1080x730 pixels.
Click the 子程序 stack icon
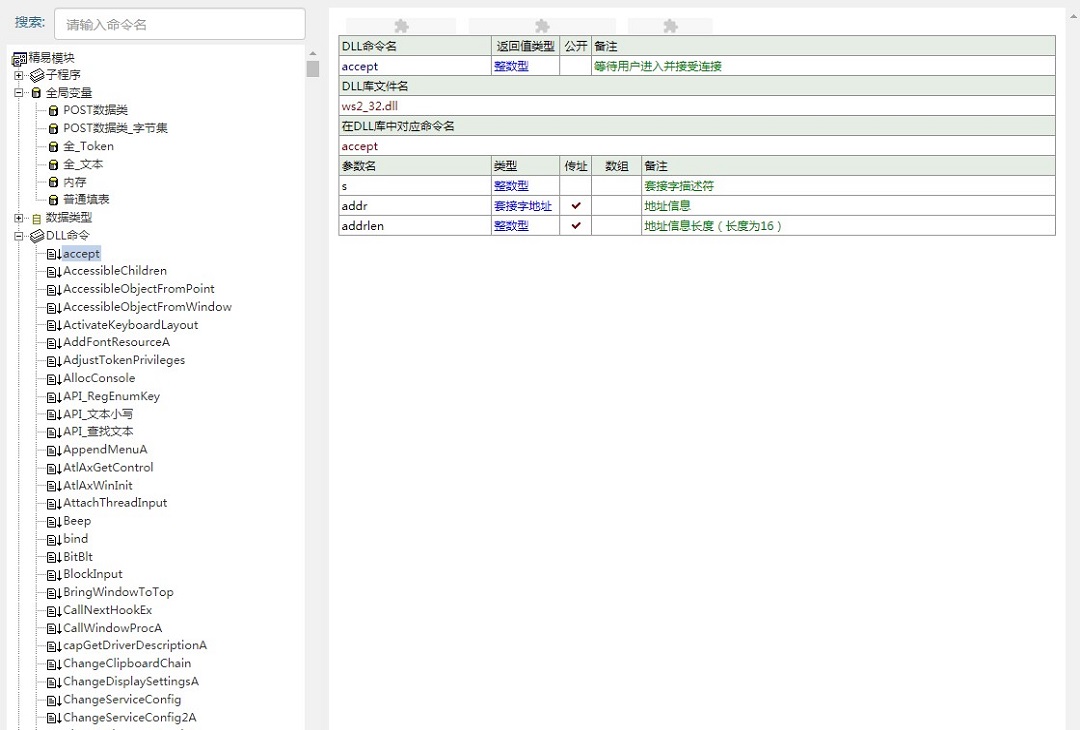tap(37, 75)
